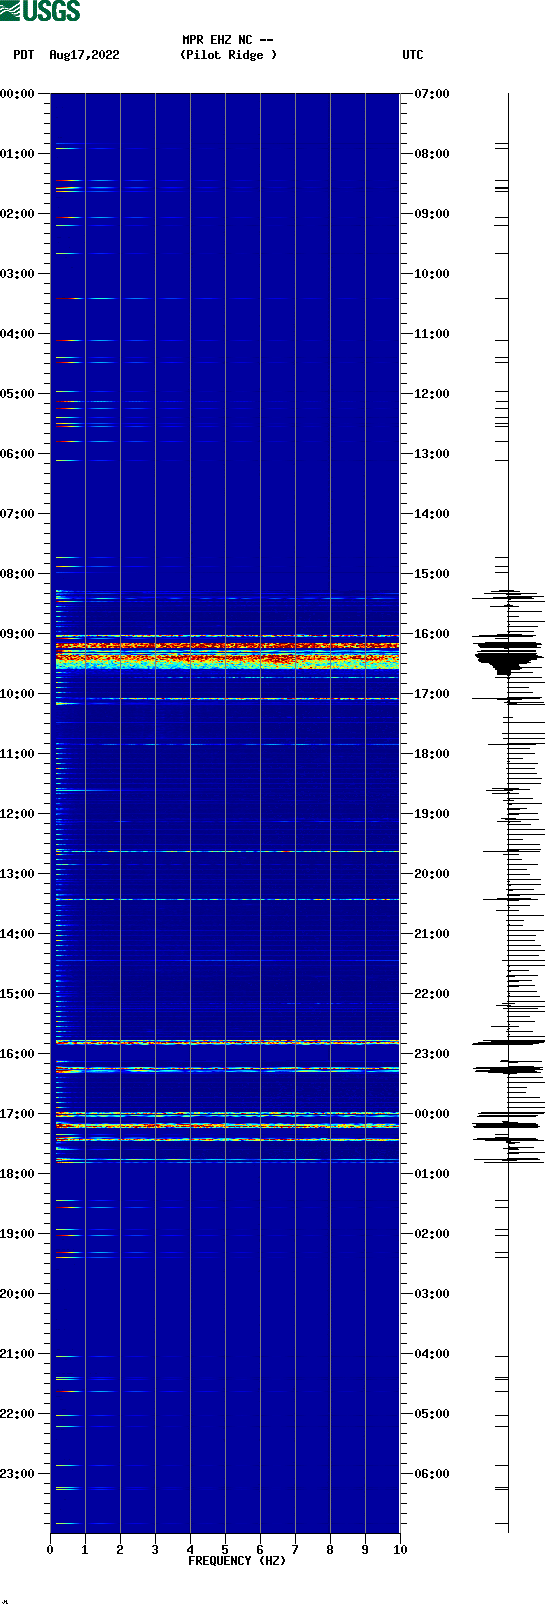Click the 'Aug17,2022' date text
This screenshot has width=552, height=1613.
click(x=84, y=55)
